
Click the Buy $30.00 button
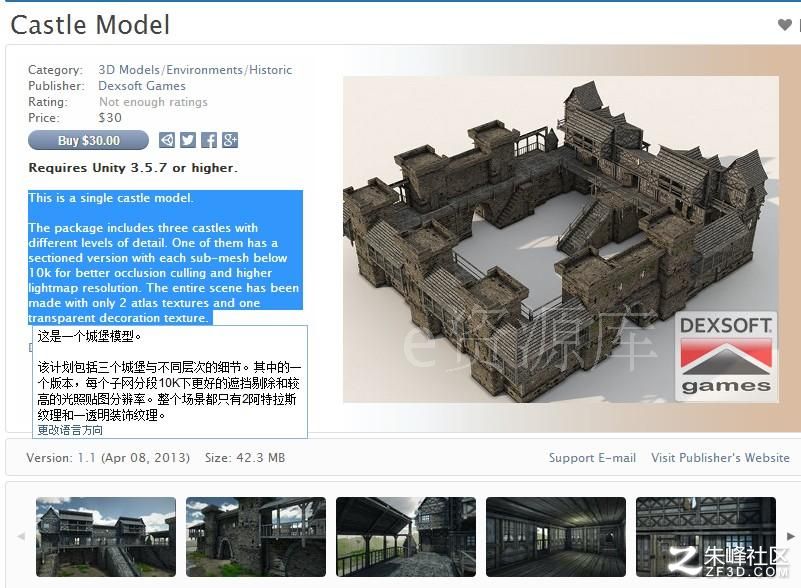88,140
